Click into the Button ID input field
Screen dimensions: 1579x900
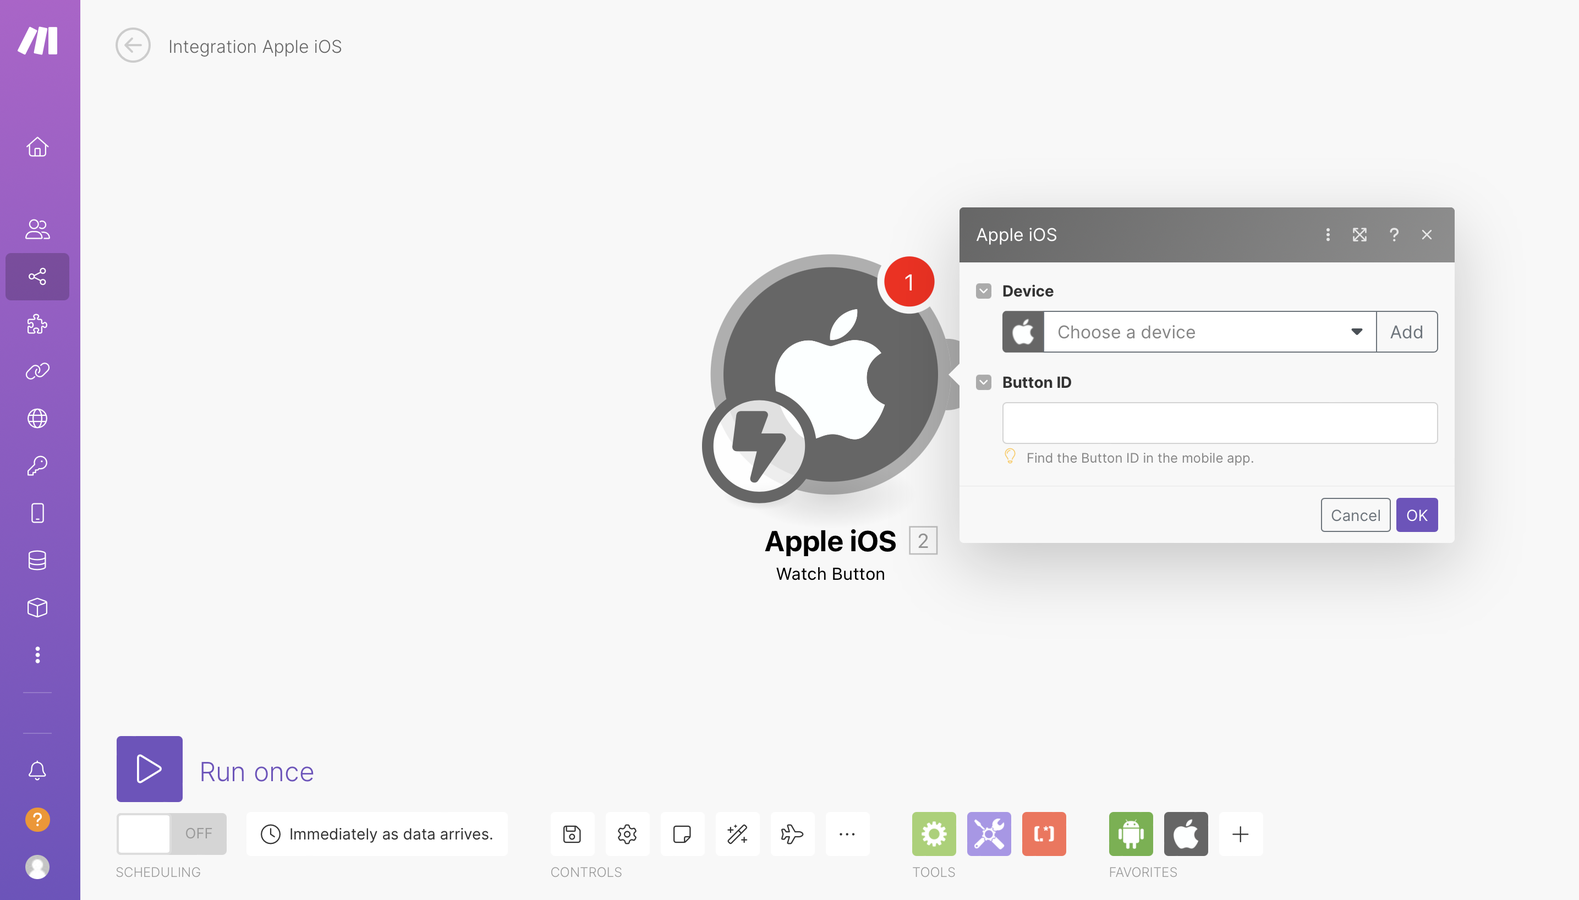[x=1220, y=423]
